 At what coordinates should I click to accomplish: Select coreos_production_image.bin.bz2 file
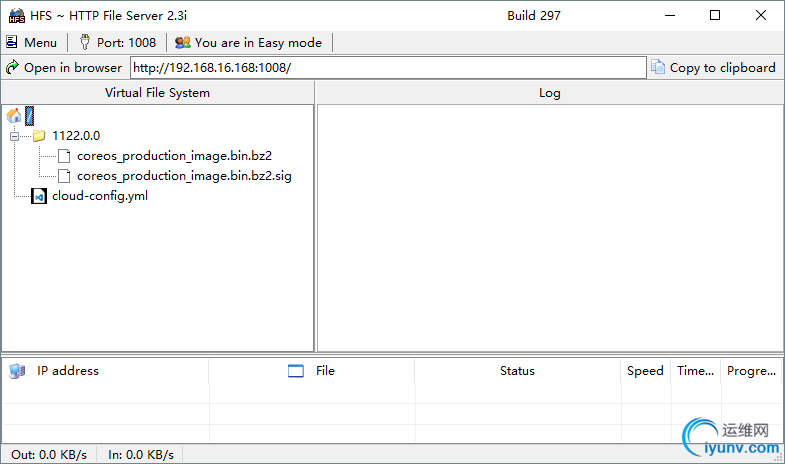[174, 156]
